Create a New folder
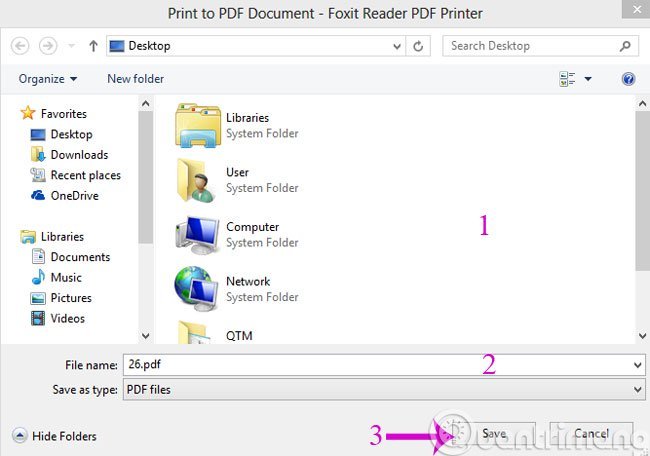The height and width of the screenshot is (456, 650). 136,79
